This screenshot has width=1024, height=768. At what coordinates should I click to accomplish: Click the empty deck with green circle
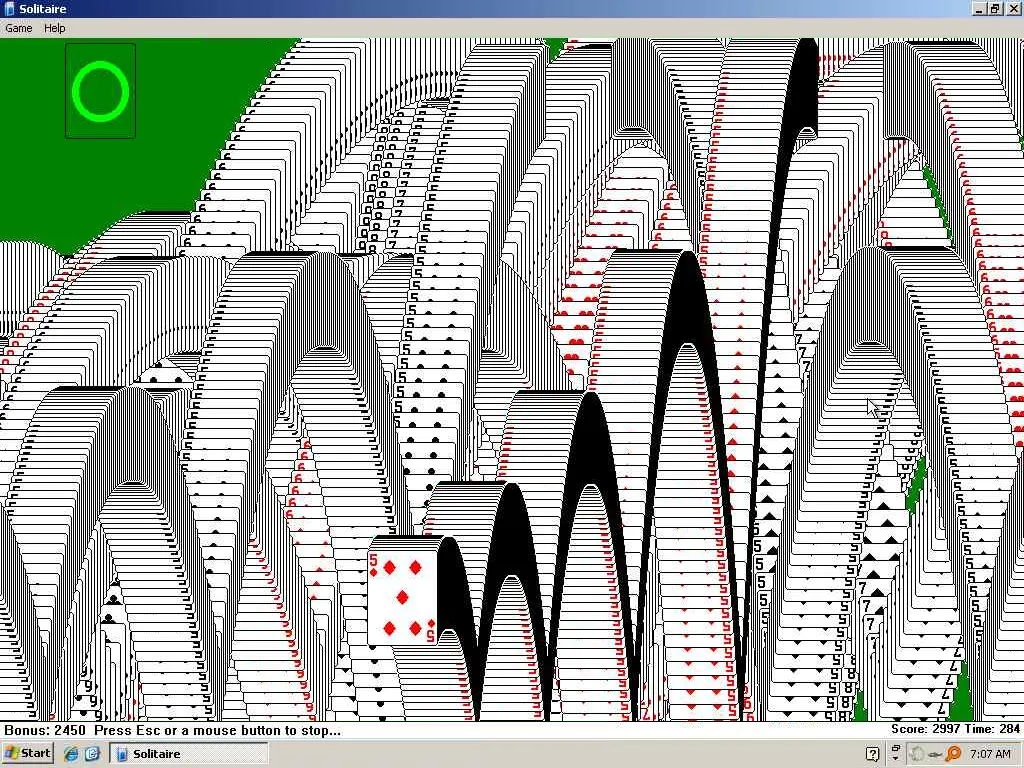101,91
